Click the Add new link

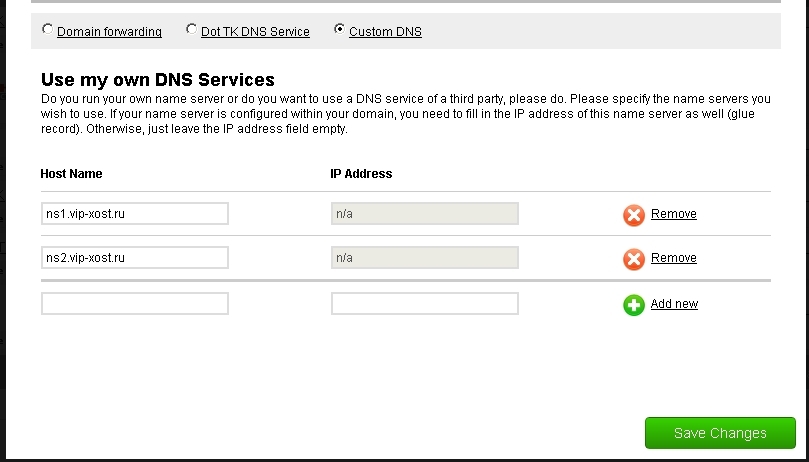coord(674,304)
